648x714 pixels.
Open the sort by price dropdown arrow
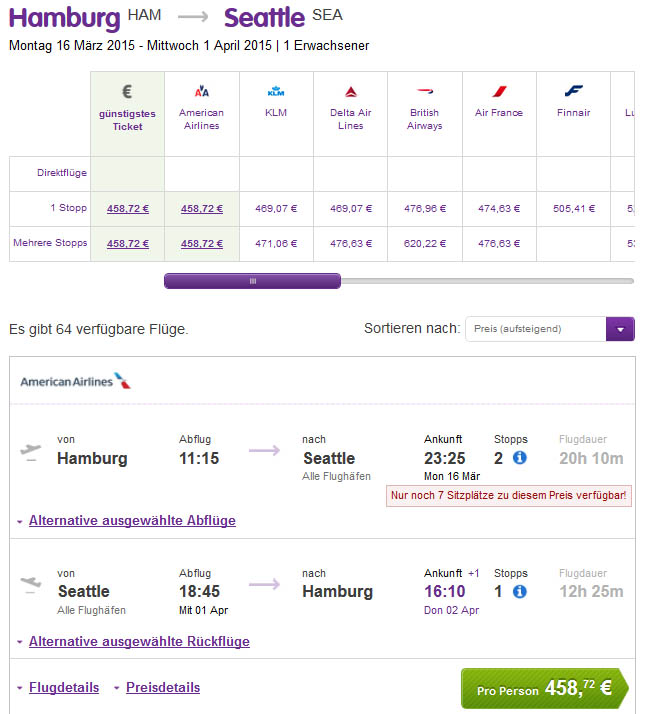pos(620,329)
